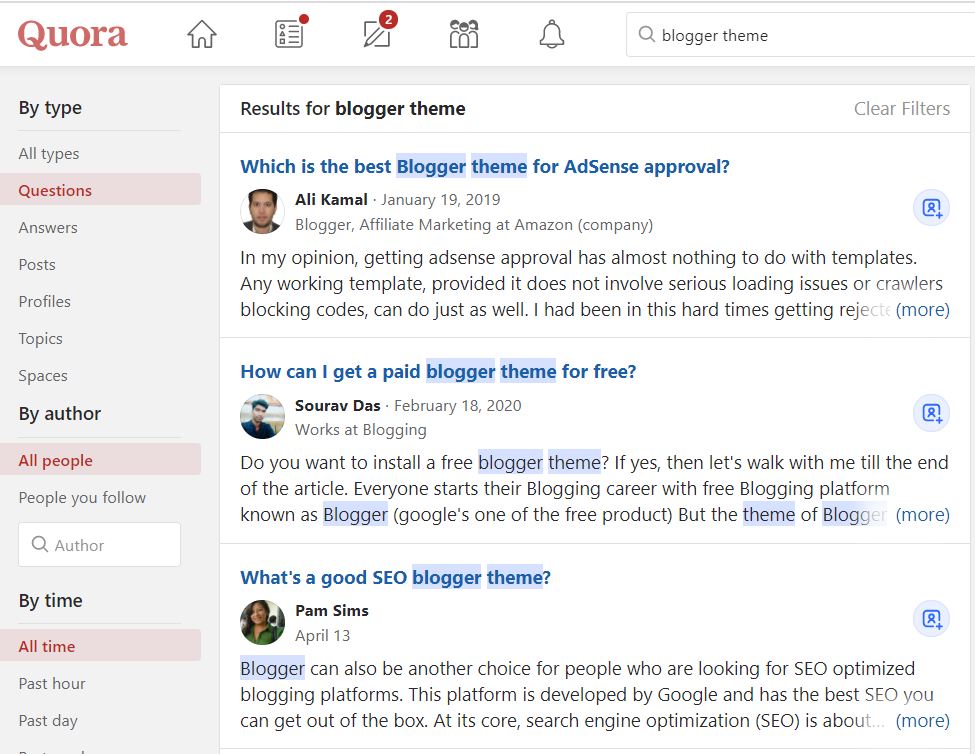
Task: Click the follow icon beside Sourav Das's question
Action: coord(930,414)
